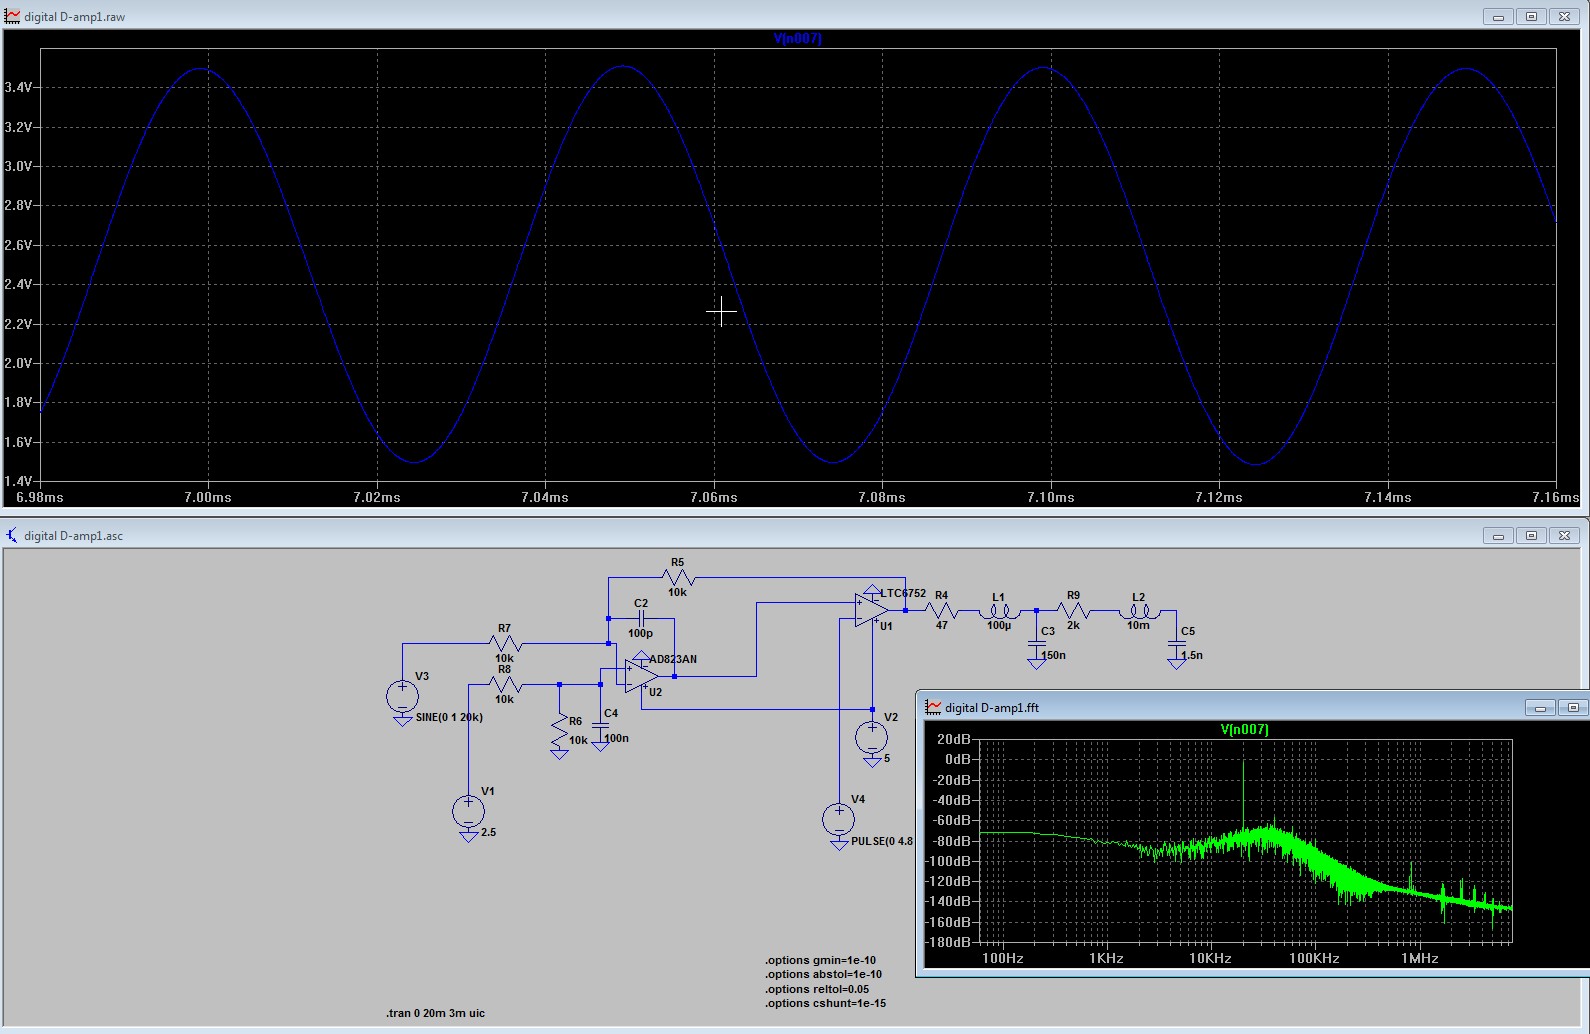
Task: Click the 100p value of C2
Action: [x=640, y=633]
